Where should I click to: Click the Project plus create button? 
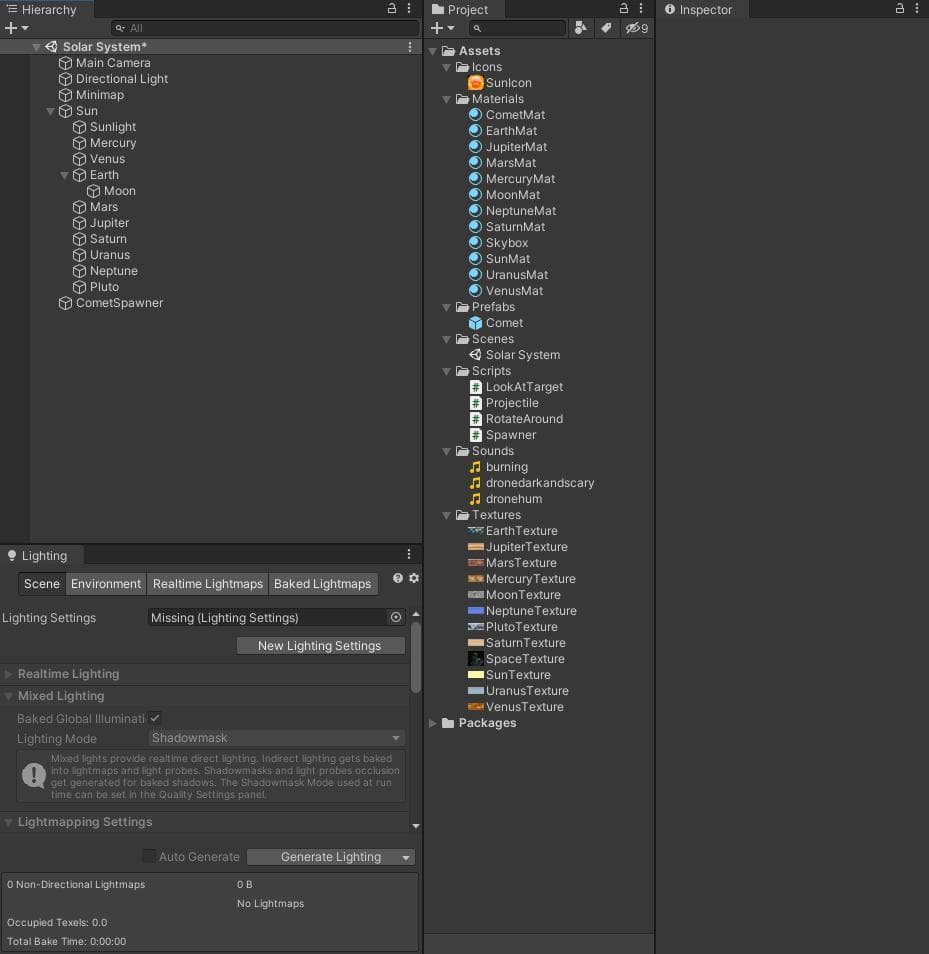tap(437, 28)
